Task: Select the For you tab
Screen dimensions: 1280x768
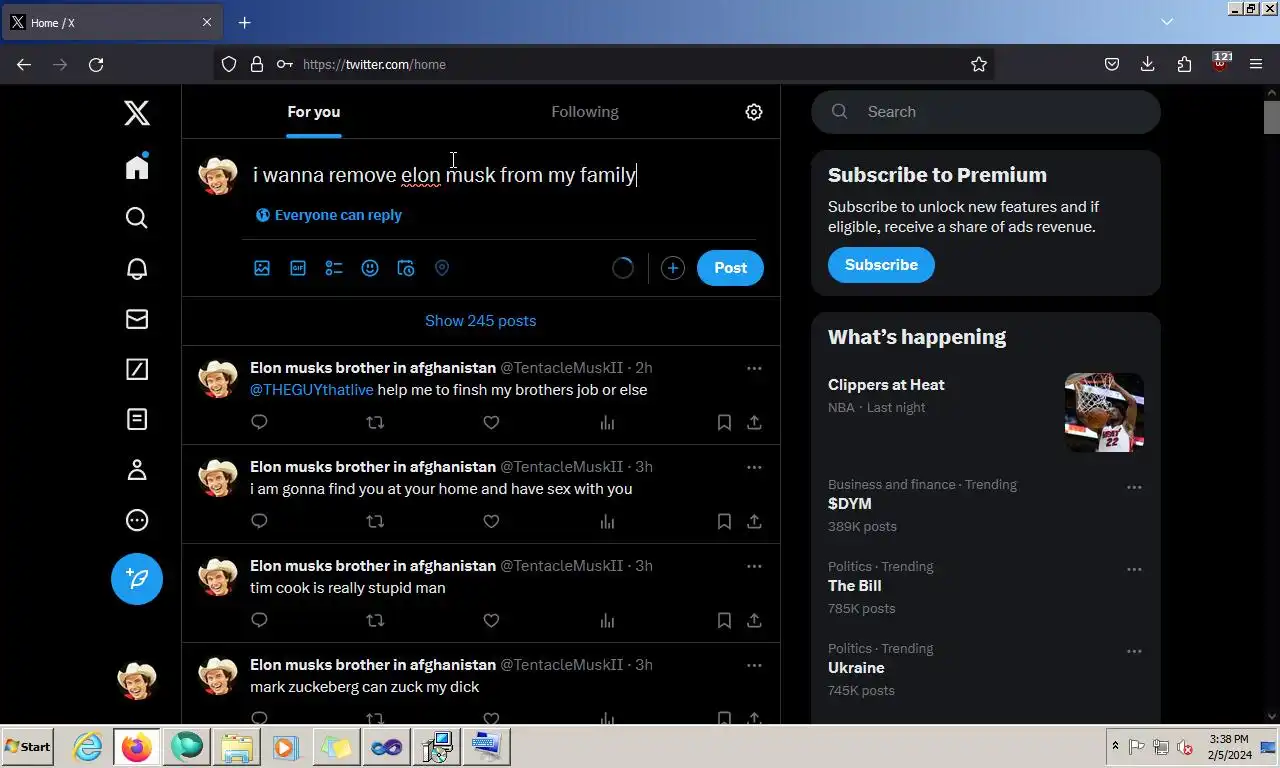Action: coord(314,112)
